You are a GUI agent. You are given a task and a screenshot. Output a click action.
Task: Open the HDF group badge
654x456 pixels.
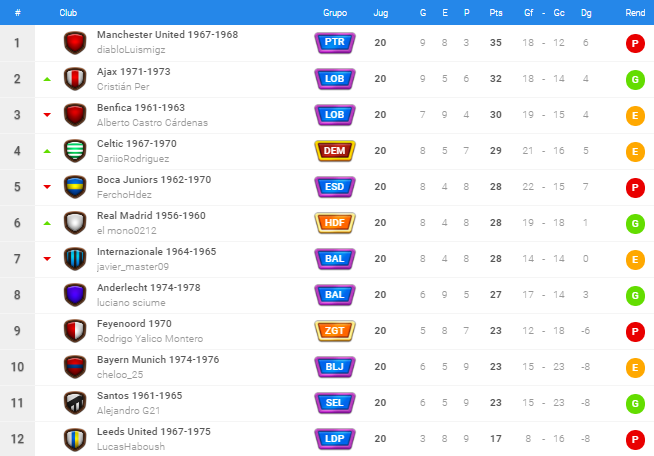pos(335,223)
